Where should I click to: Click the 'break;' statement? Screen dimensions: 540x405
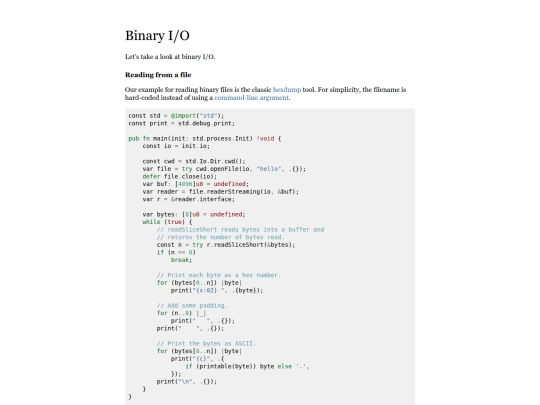click(x=181, y=260)
